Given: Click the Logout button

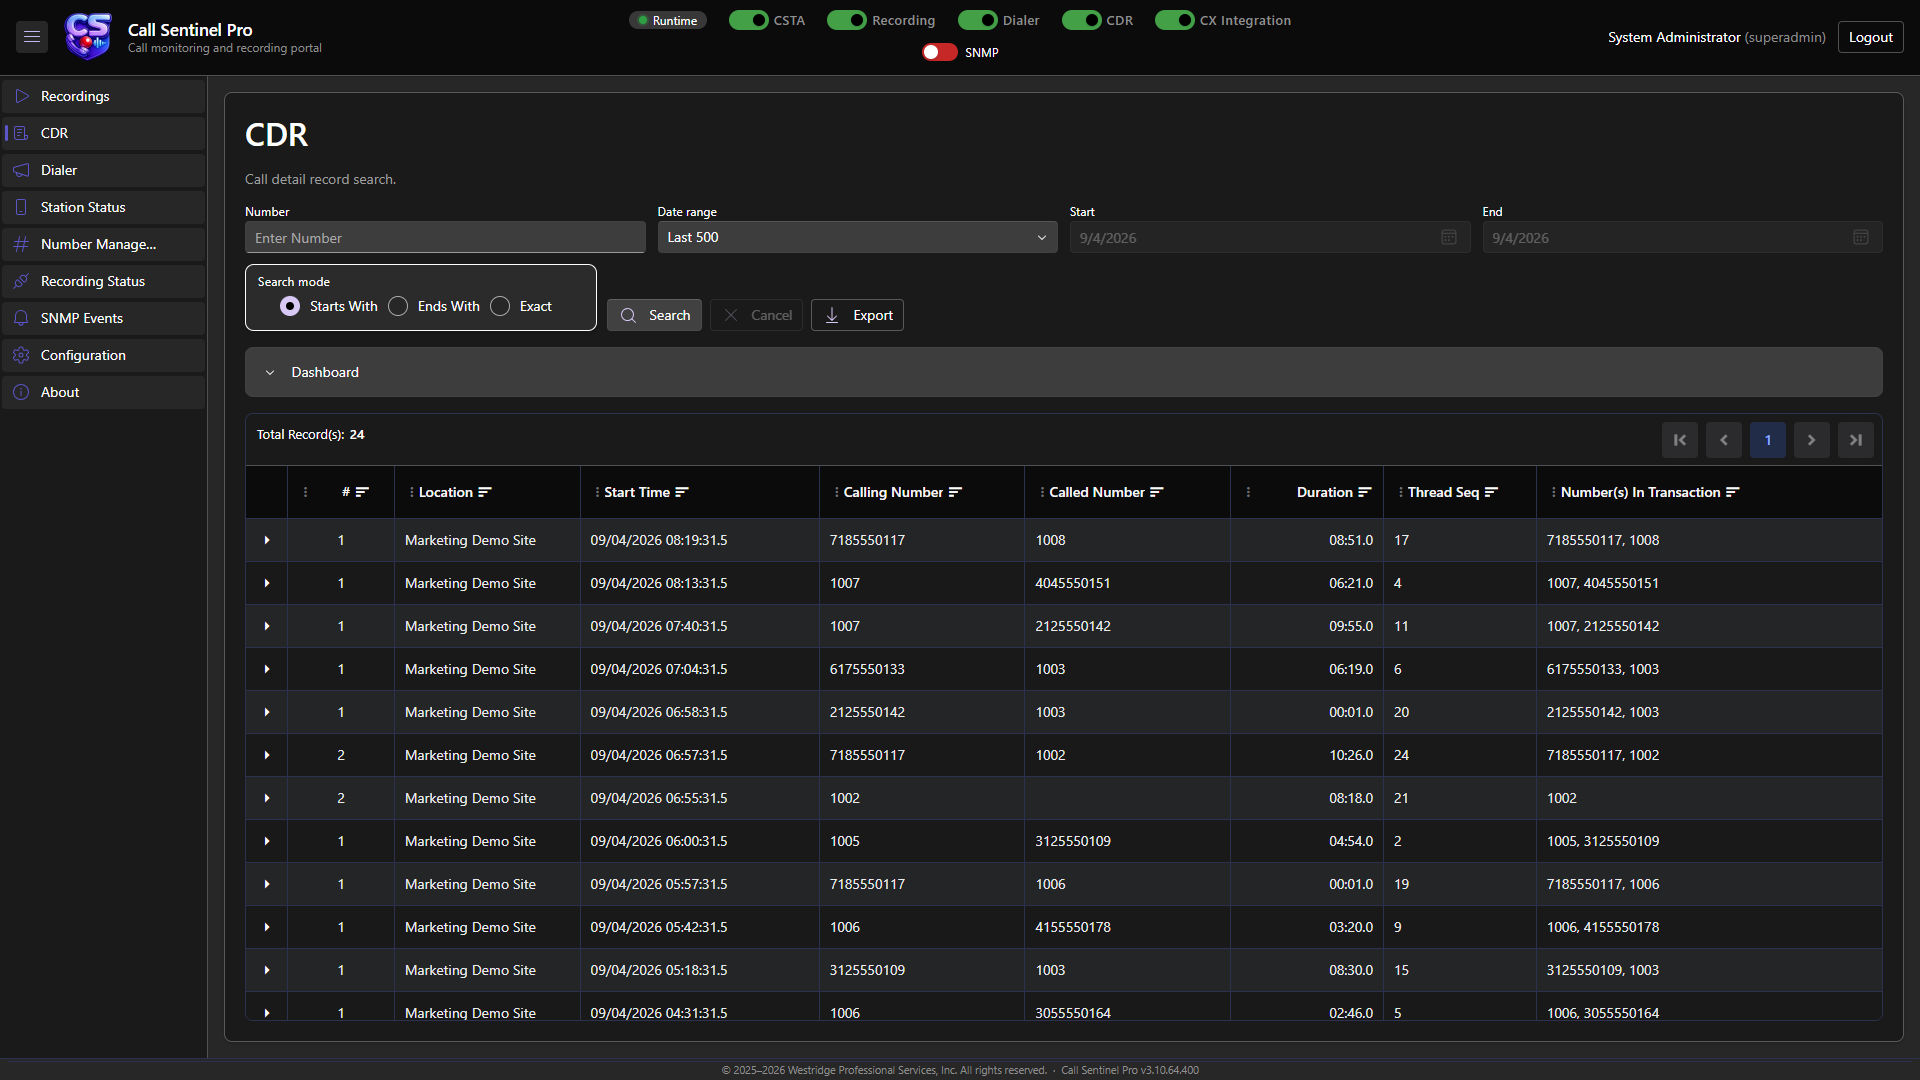Looking at the screenshot, I should (1870, 37).
